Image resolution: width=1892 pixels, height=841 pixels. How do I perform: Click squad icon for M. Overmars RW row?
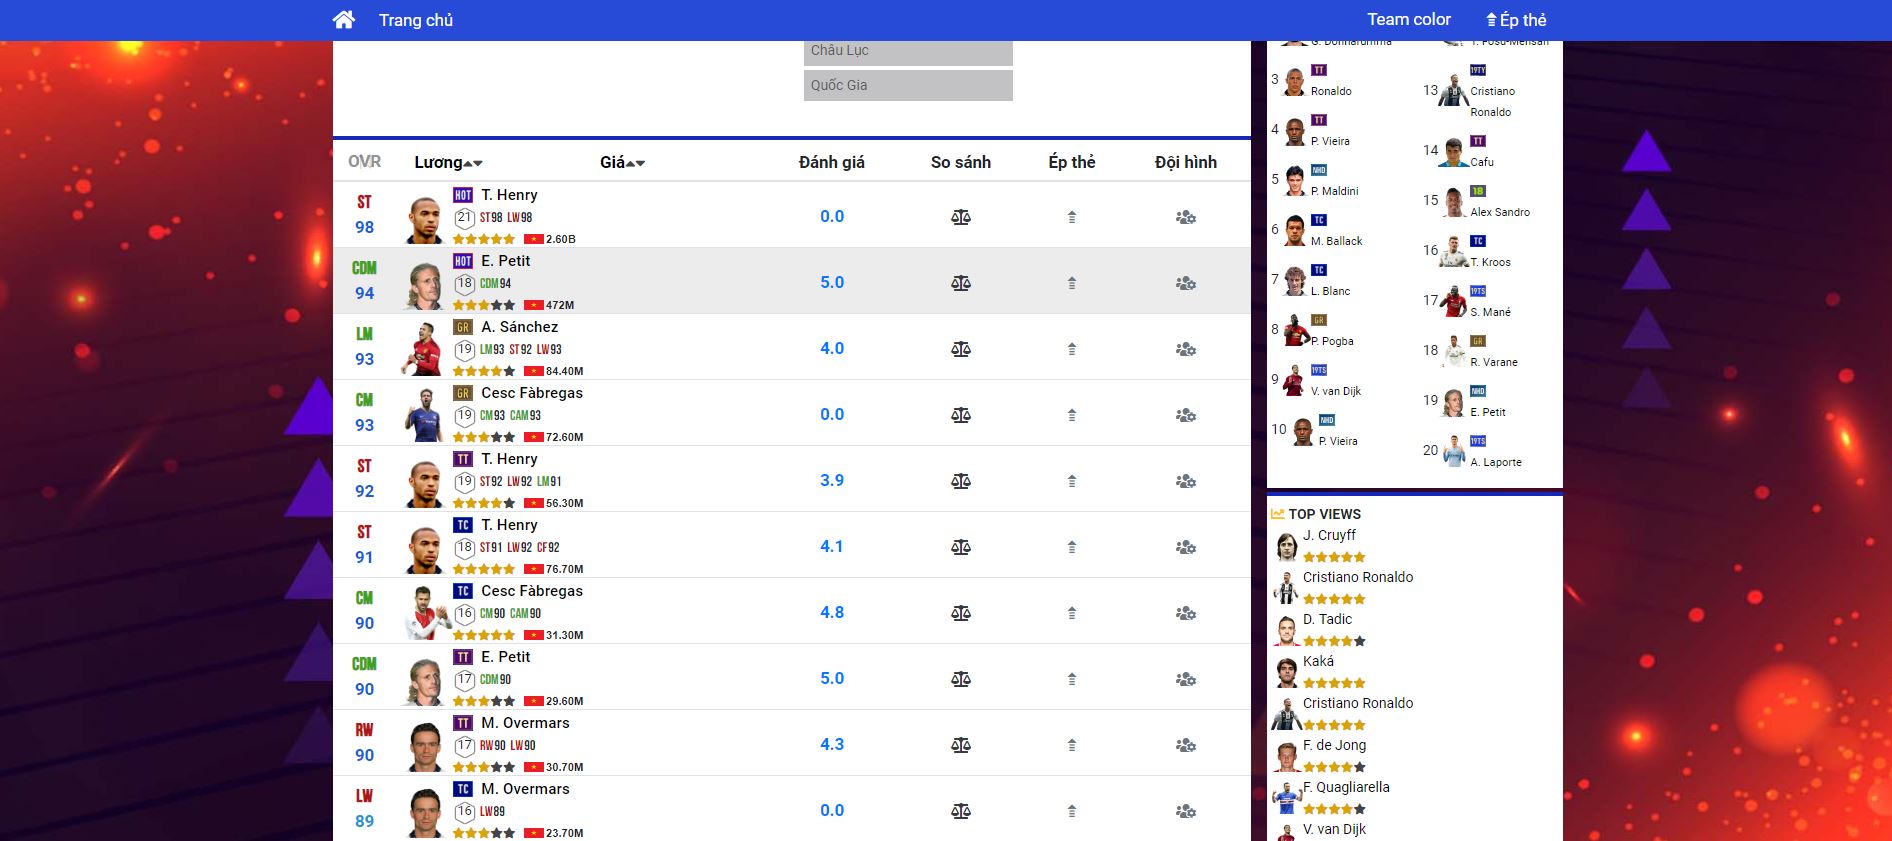(x=1185, y=745)
